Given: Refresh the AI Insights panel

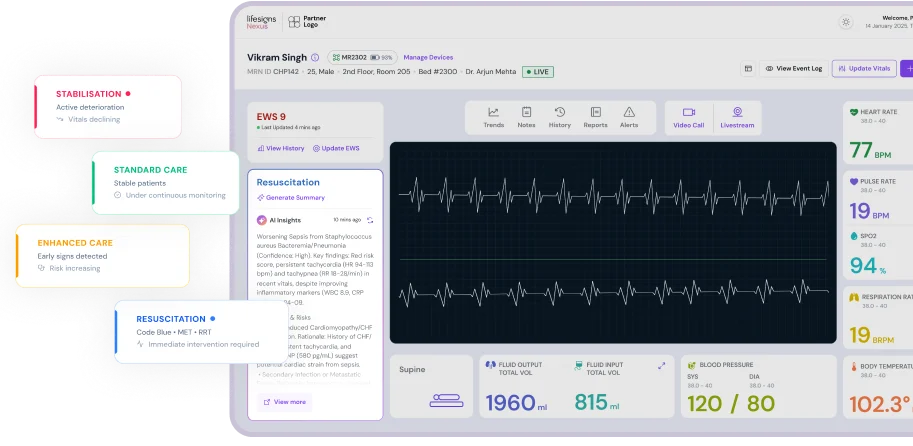Looking at the screenshot, I should click(x=369, y=219).
